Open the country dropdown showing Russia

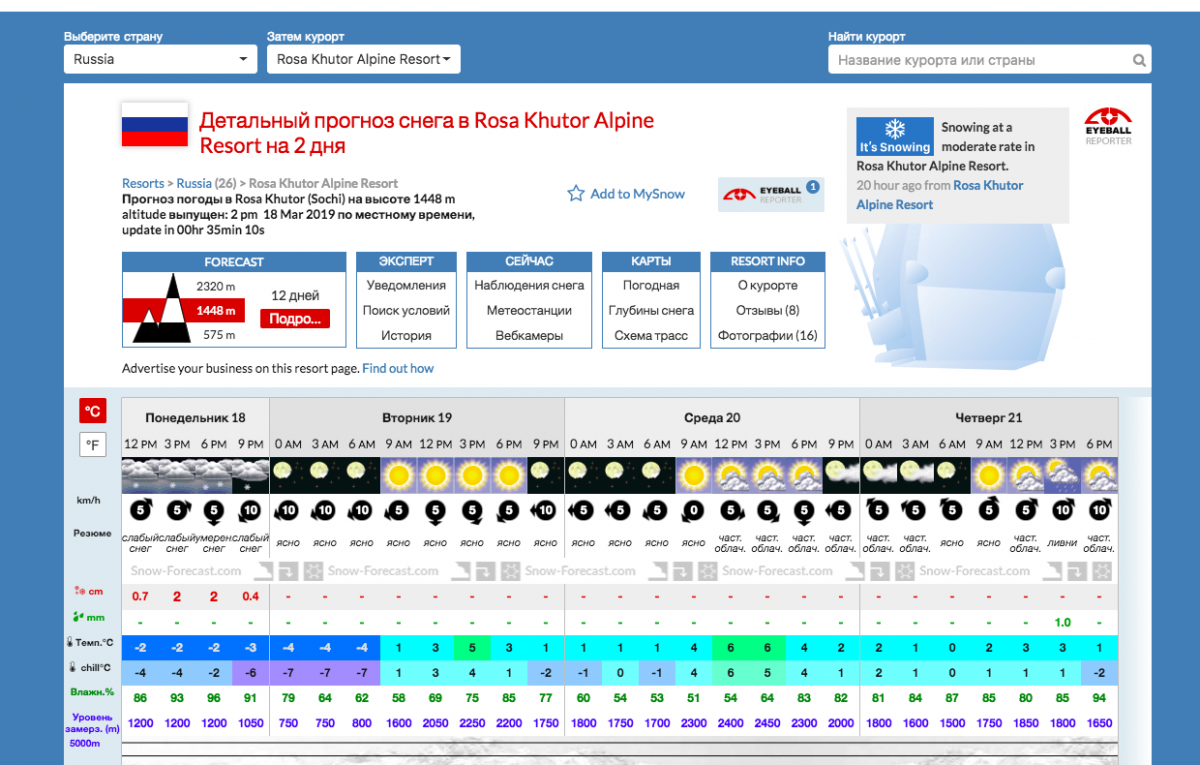click(x=161, y=59)
